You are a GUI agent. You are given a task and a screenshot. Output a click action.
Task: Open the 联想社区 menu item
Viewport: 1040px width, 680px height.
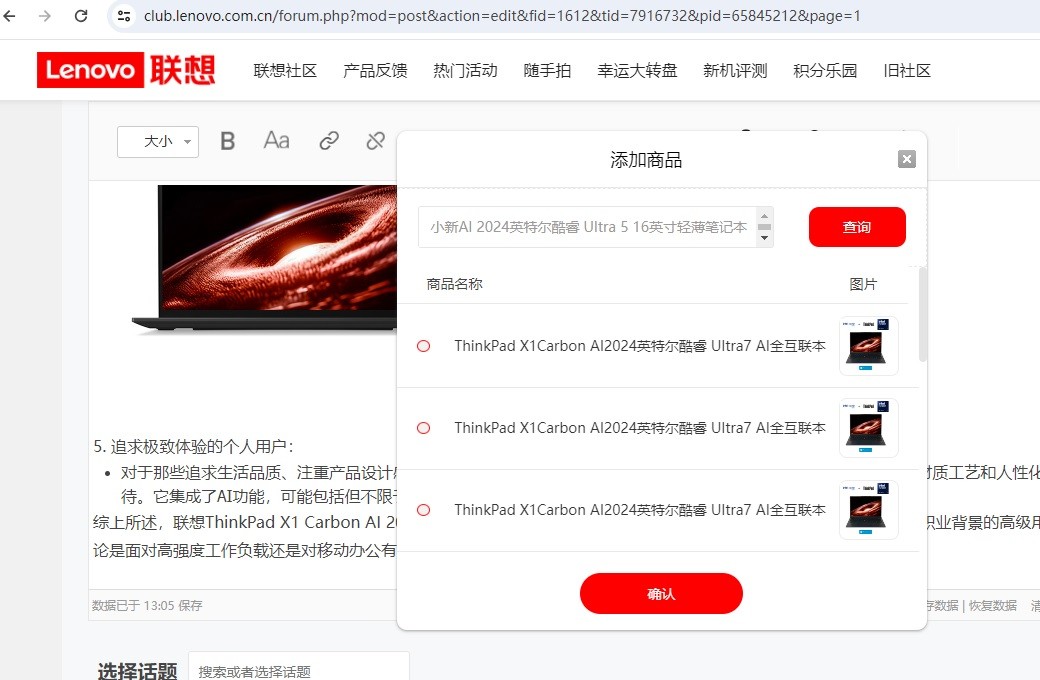tap(285, 70)
